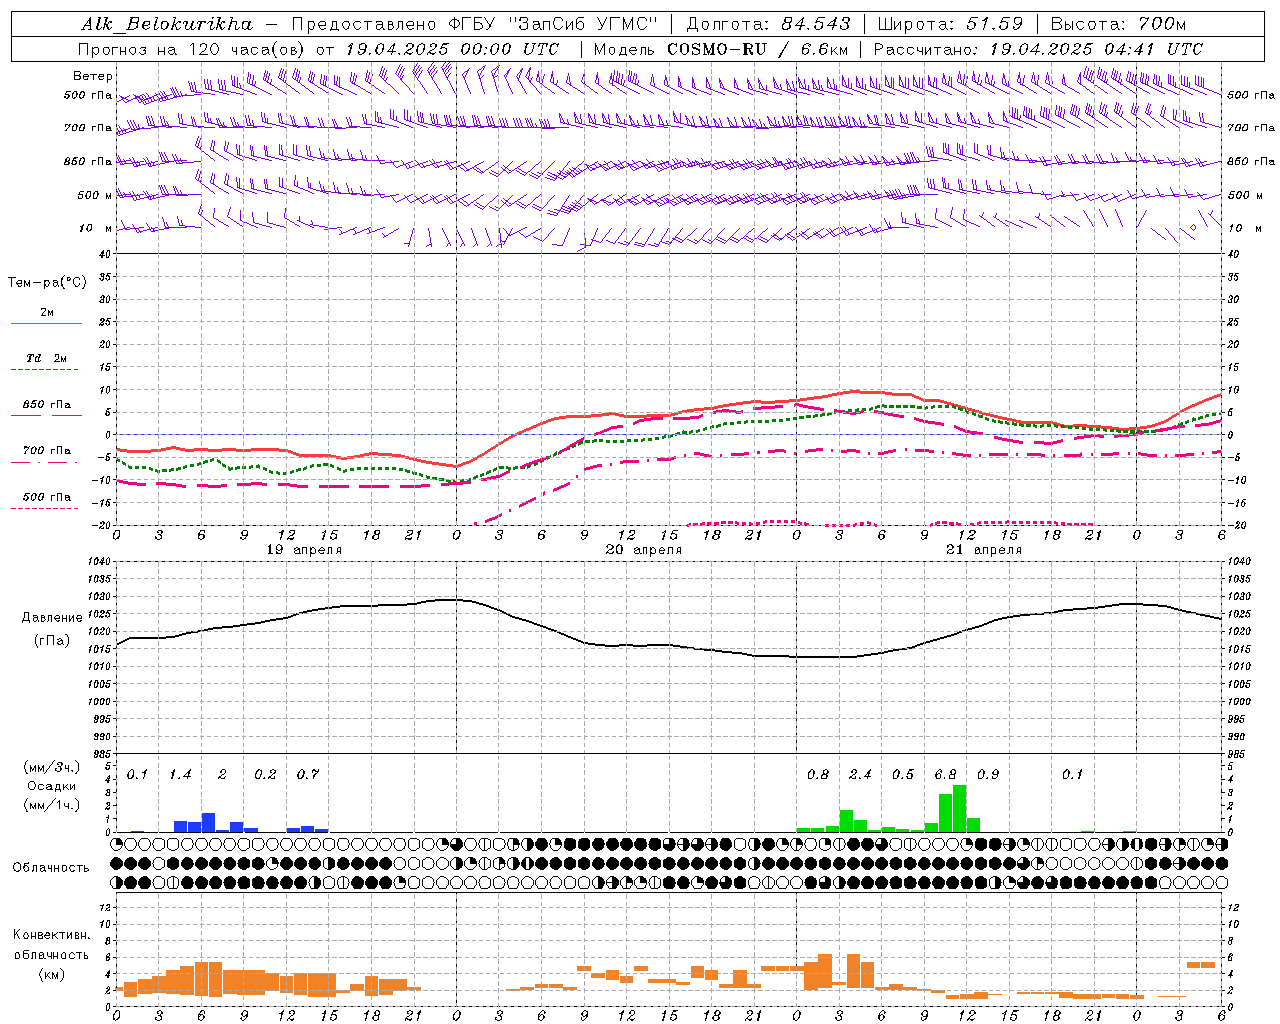The image size is (1280, 1024).
Task: Click the Td 2м dew point legend entry
Action: 47,358
